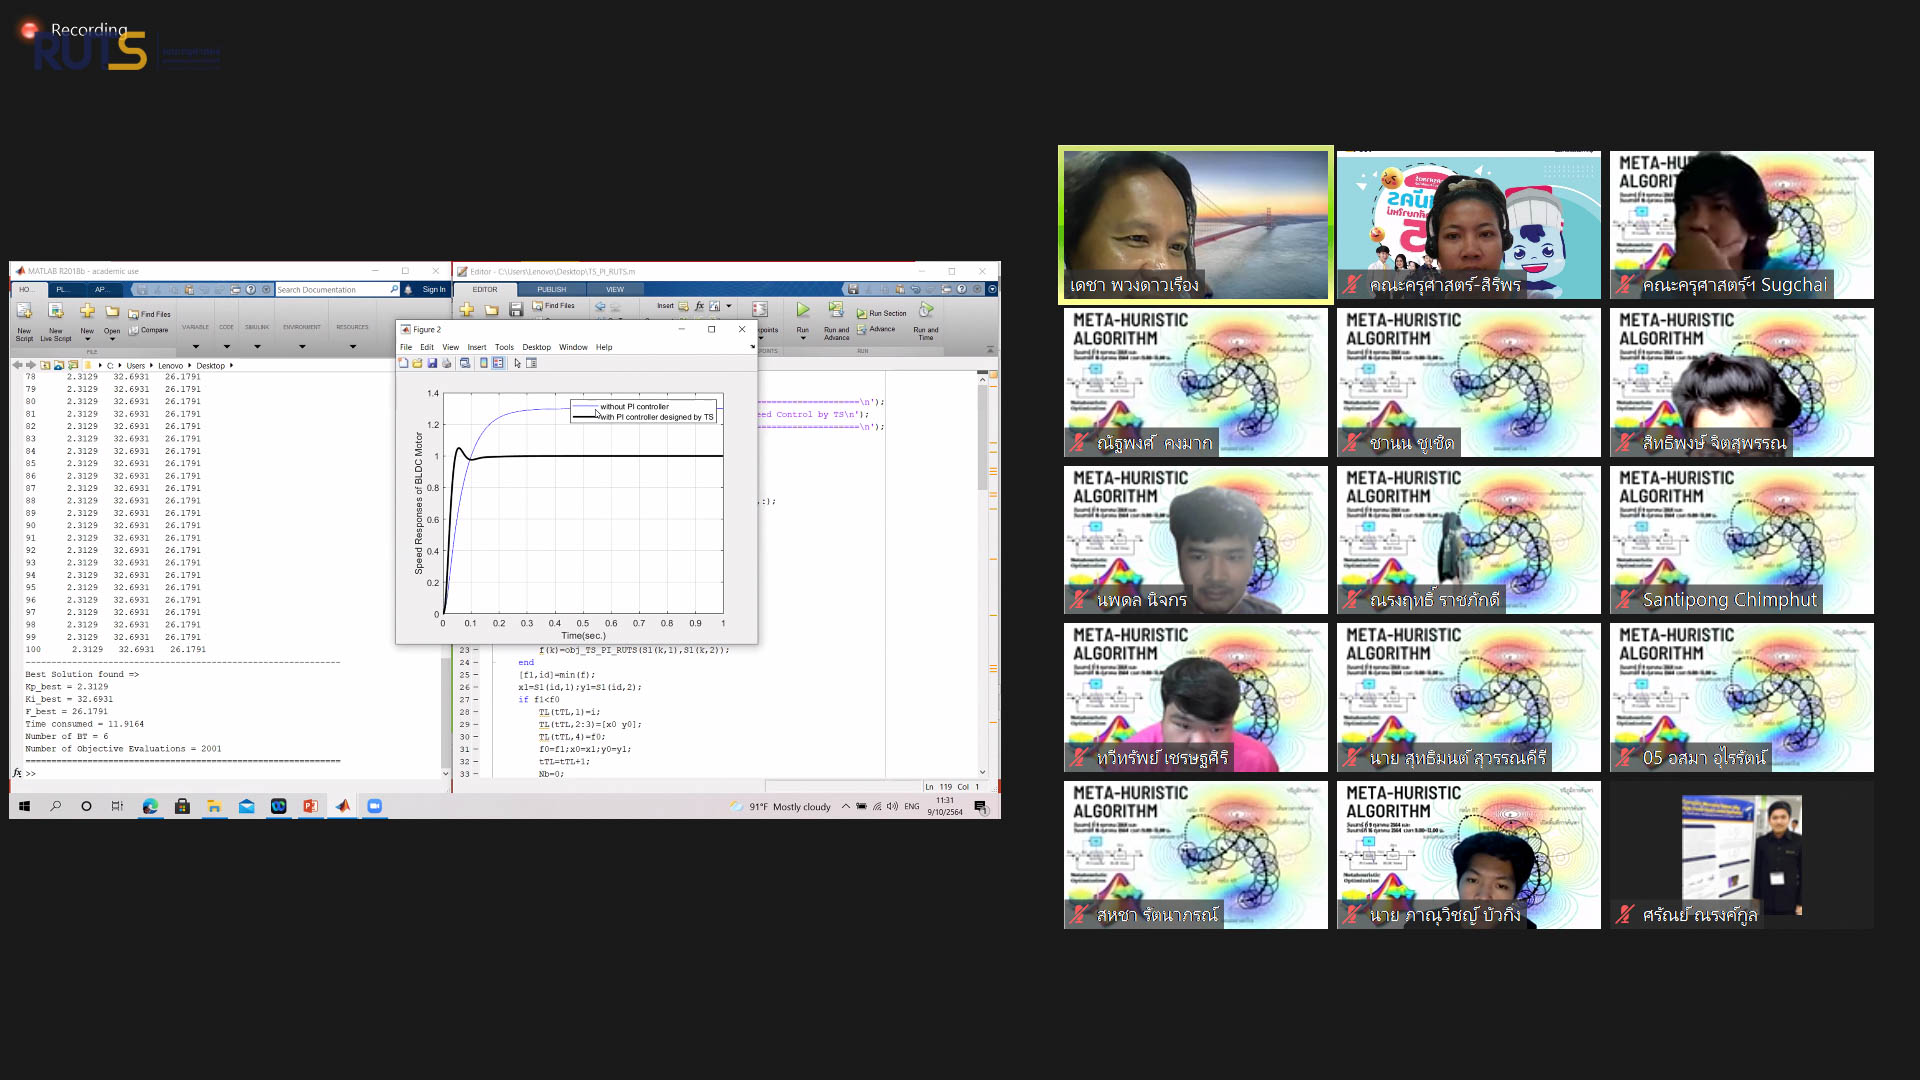Open Property Inspector in Figure toolbar

(x=532, y=363)
